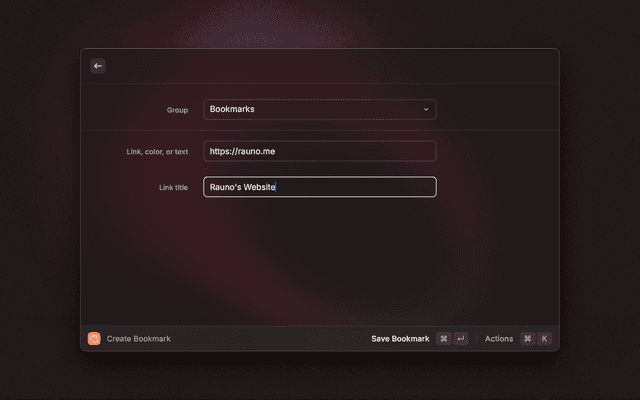Image resolution: width=640 pixels, height=400 pixels.
Task: Click the Command key icon beside Save Bookmark
Action: pos(443,339)
